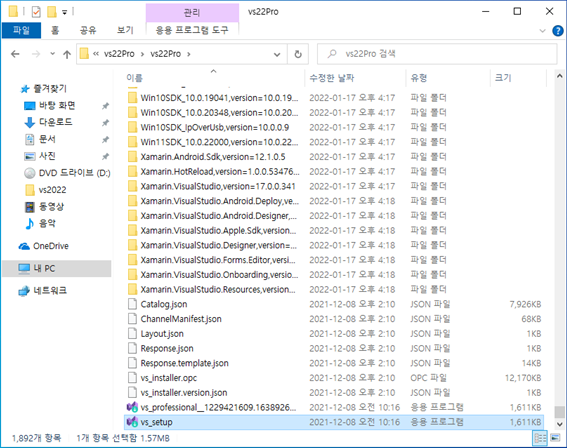The height and width of the screenshot is (448, 567).
Task: Open 다운로드 folder in sidebar
Action: [55, 122]
